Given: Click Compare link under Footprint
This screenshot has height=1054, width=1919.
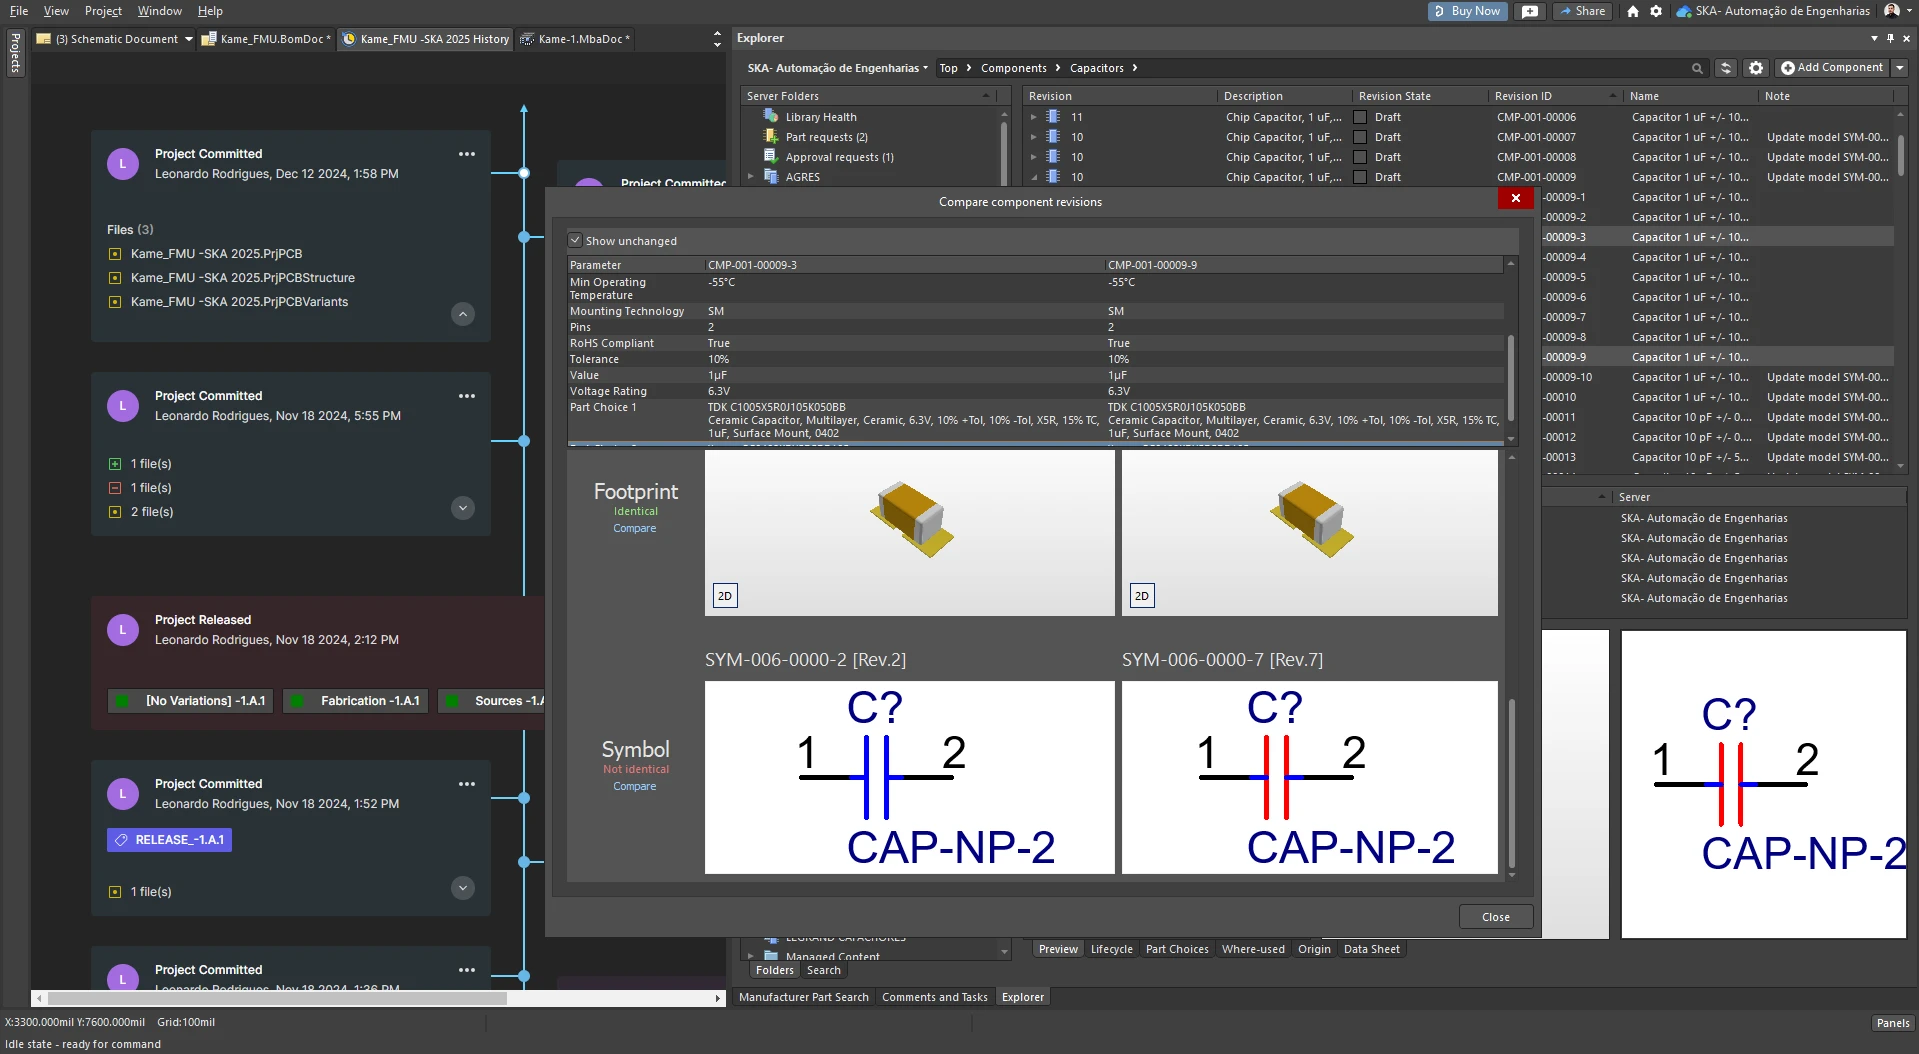Looking at the screenshot, I should pos(635,528).
